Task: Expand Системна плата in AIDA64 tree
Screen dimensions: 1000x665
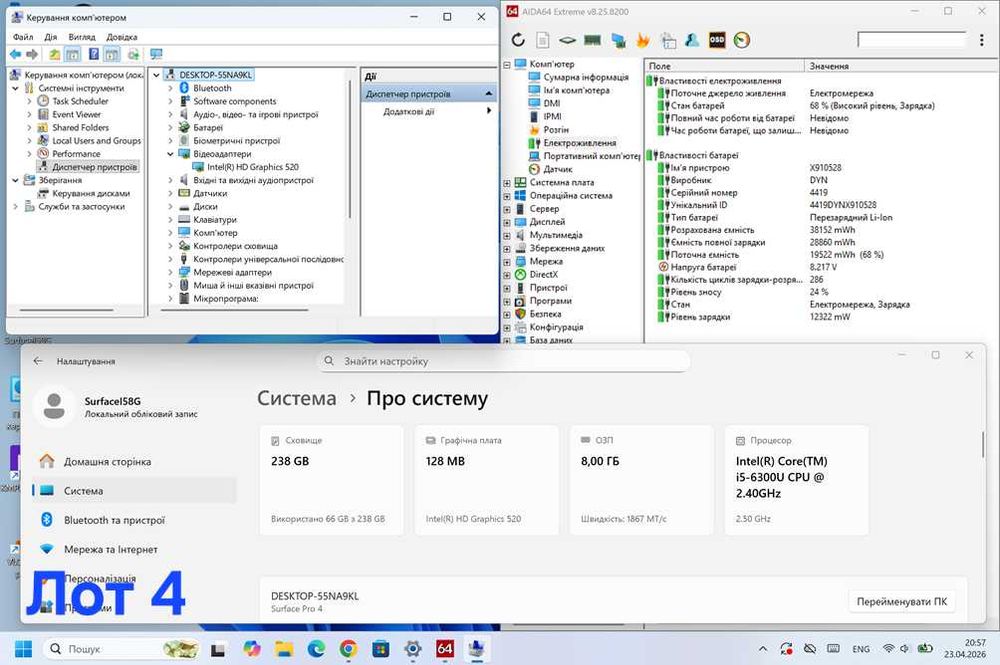Action: tap(507, 182)
